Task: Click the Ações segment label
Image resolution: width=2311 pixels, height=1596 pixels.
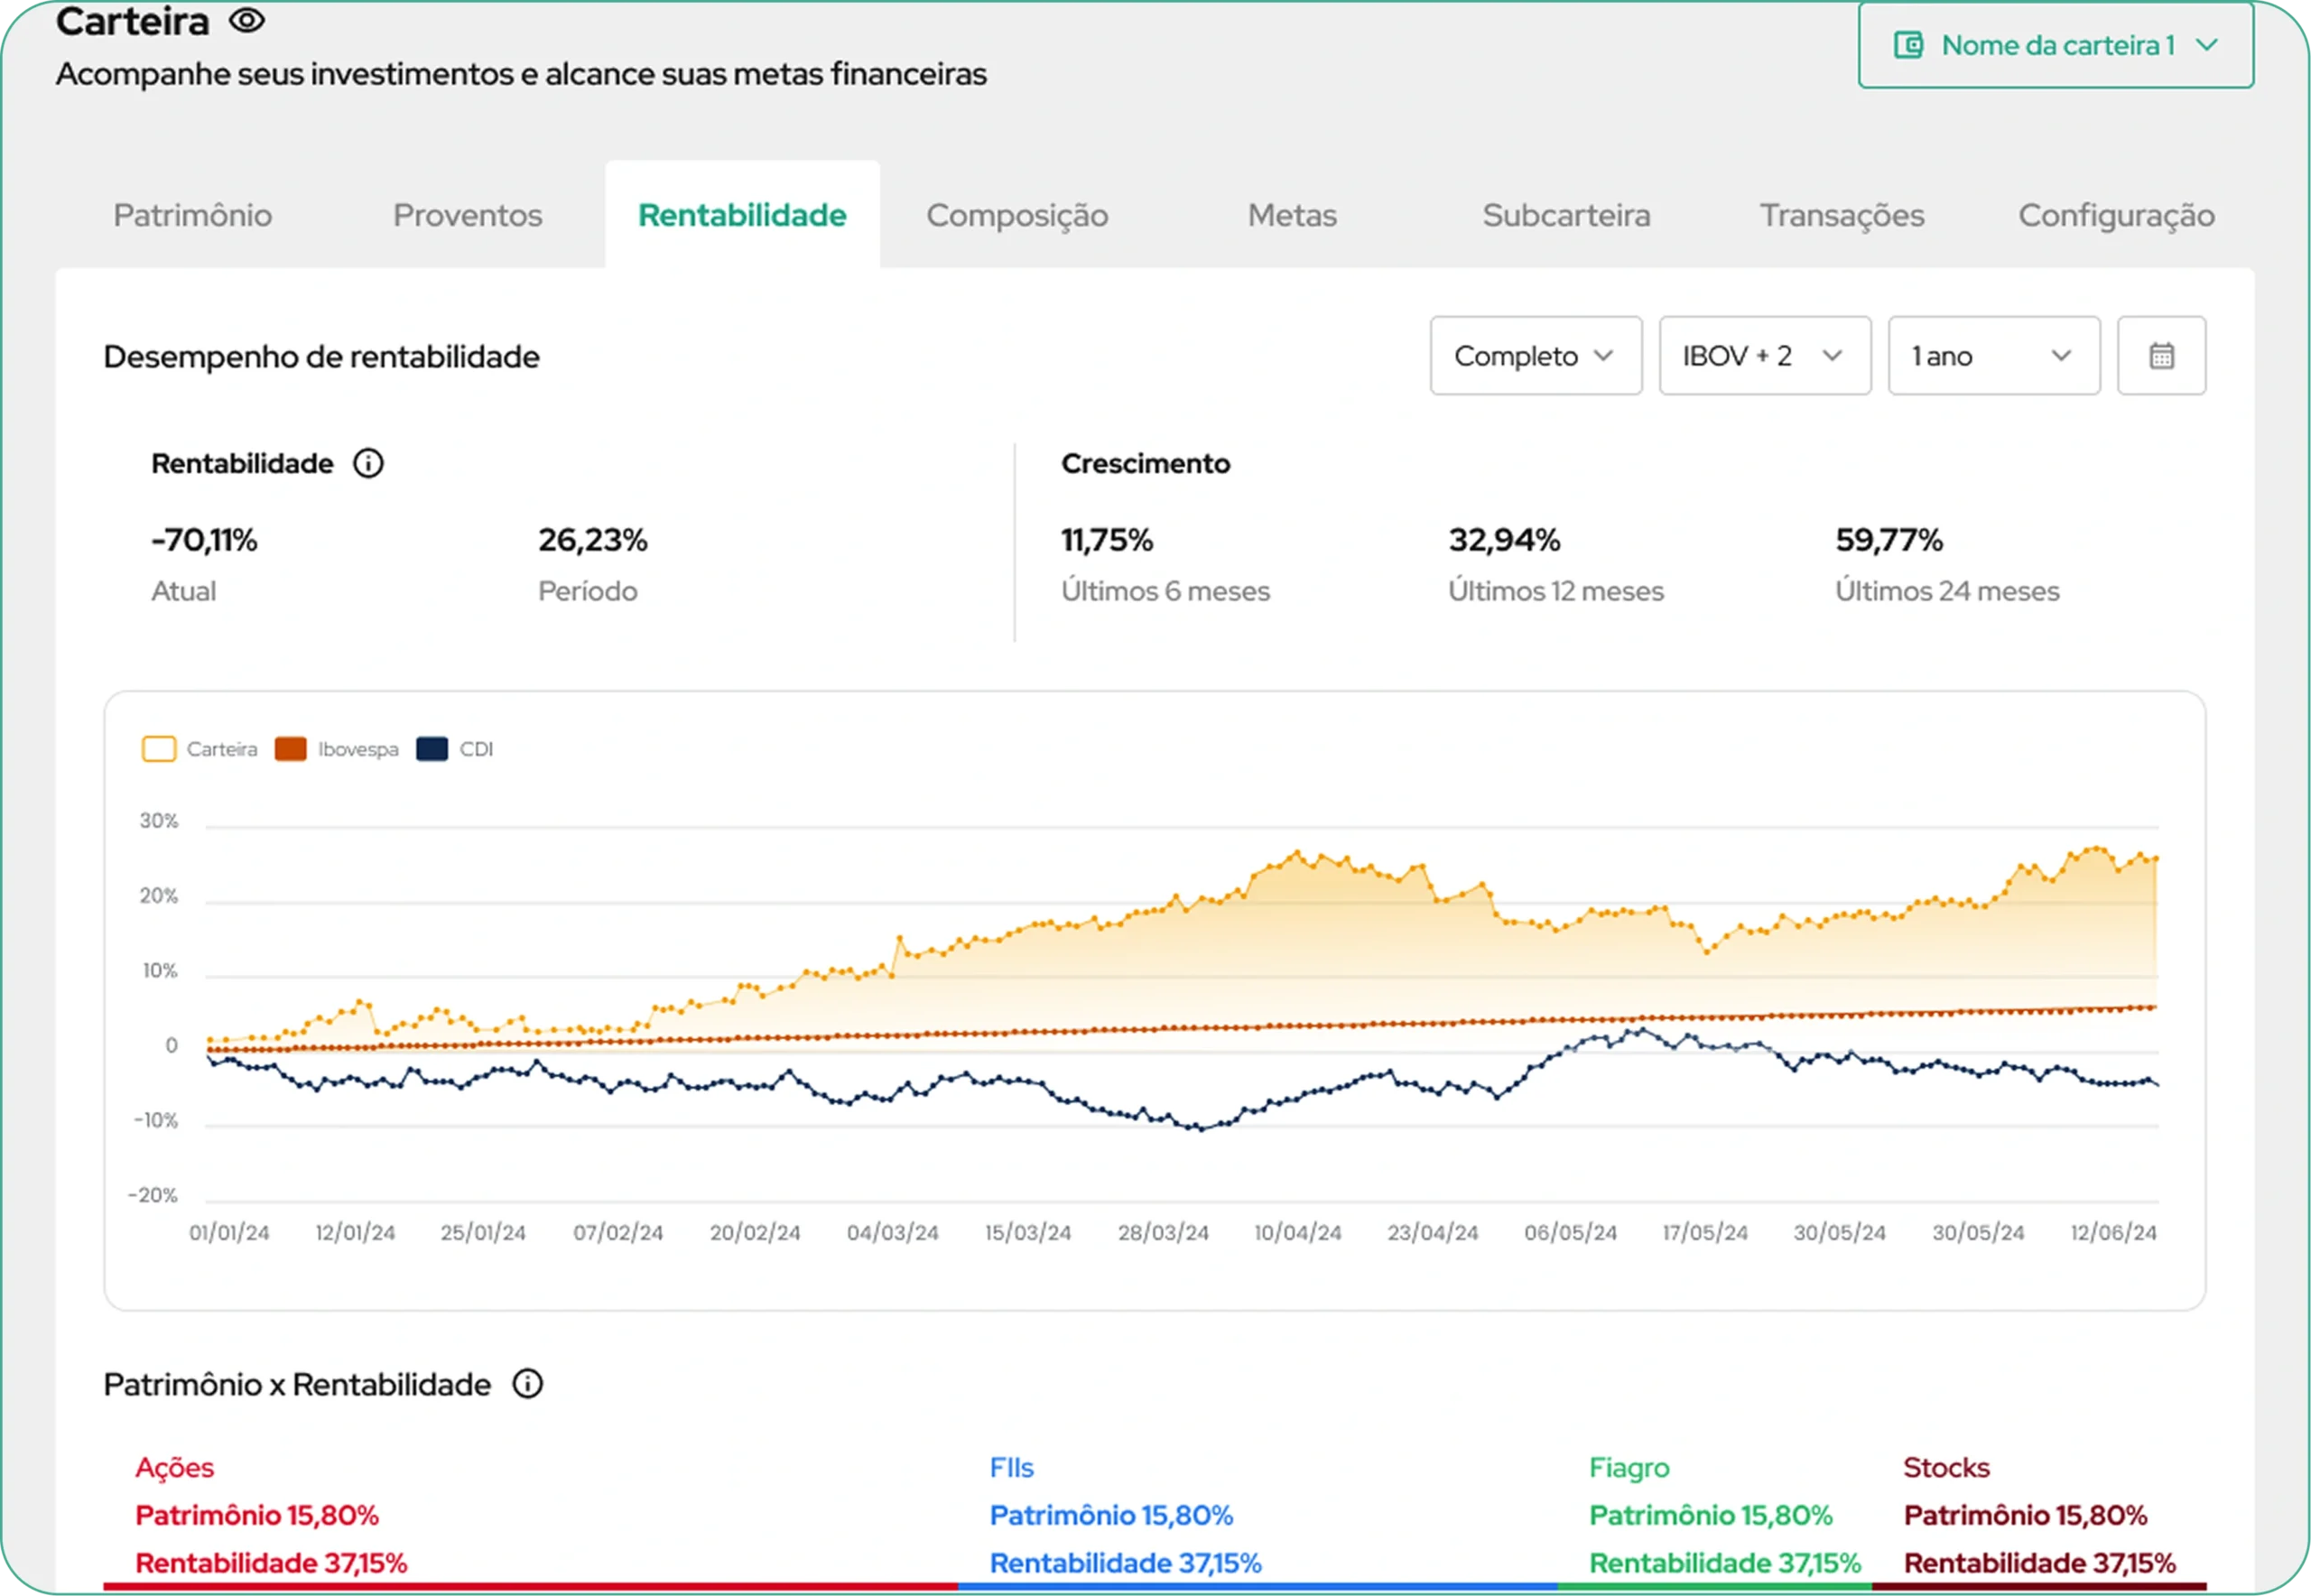Action: coord(175,1467)
